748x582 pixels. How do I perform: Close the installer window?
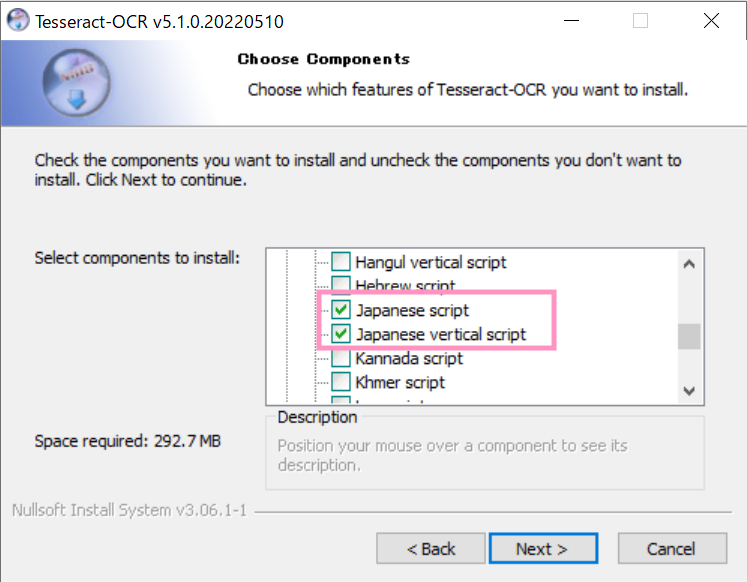711,21
